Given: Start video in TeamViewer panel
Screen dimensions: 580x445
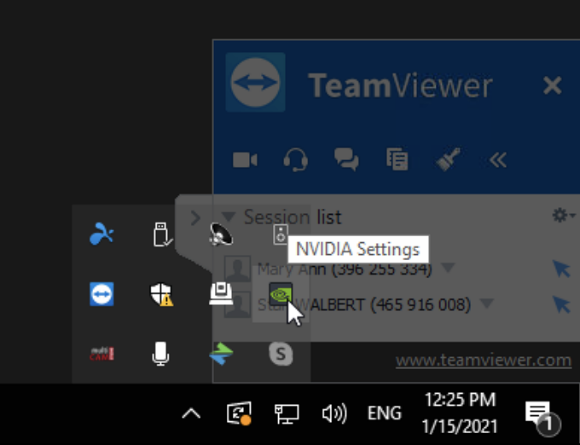Looking at the screenshot, I should (x=245, y=160).
